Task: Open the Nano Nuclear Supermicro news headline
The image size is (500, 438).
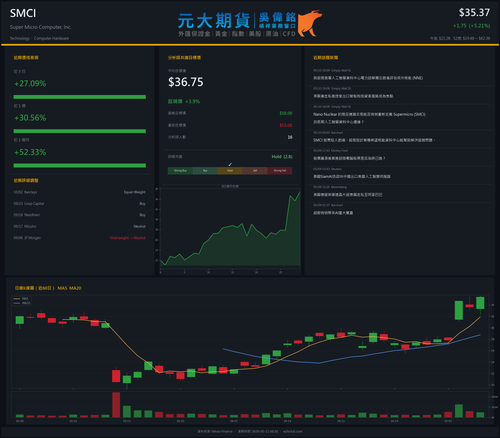Action: pos(369,118)
